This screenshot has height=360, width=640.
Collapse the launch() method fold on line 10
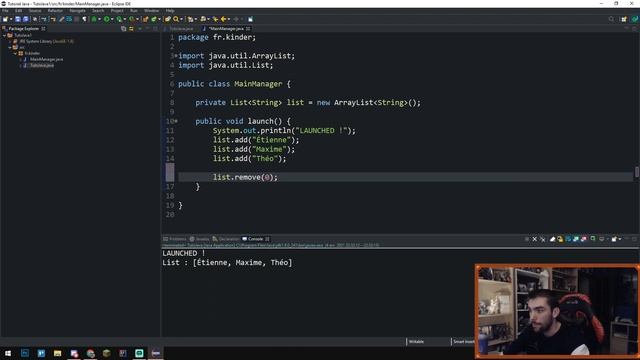176,121
